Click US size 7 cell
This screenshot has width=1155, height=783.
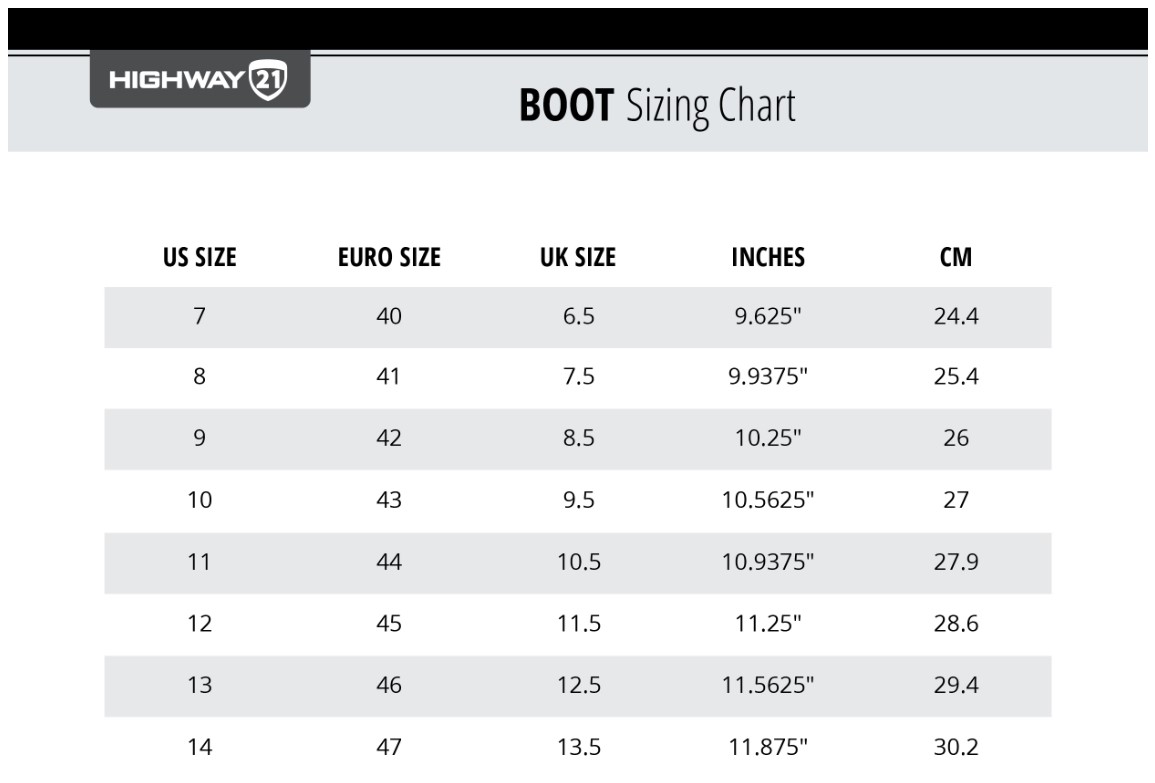[x=200, y=316]
